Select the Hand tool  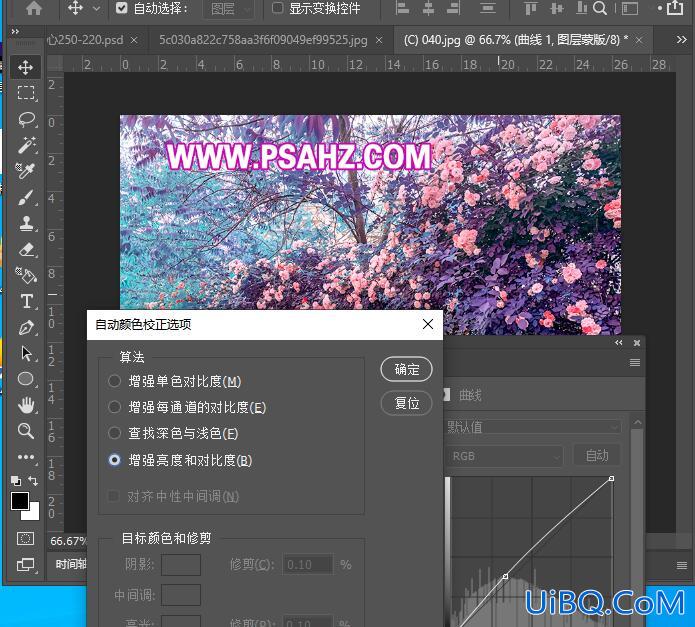click(26, 405)
